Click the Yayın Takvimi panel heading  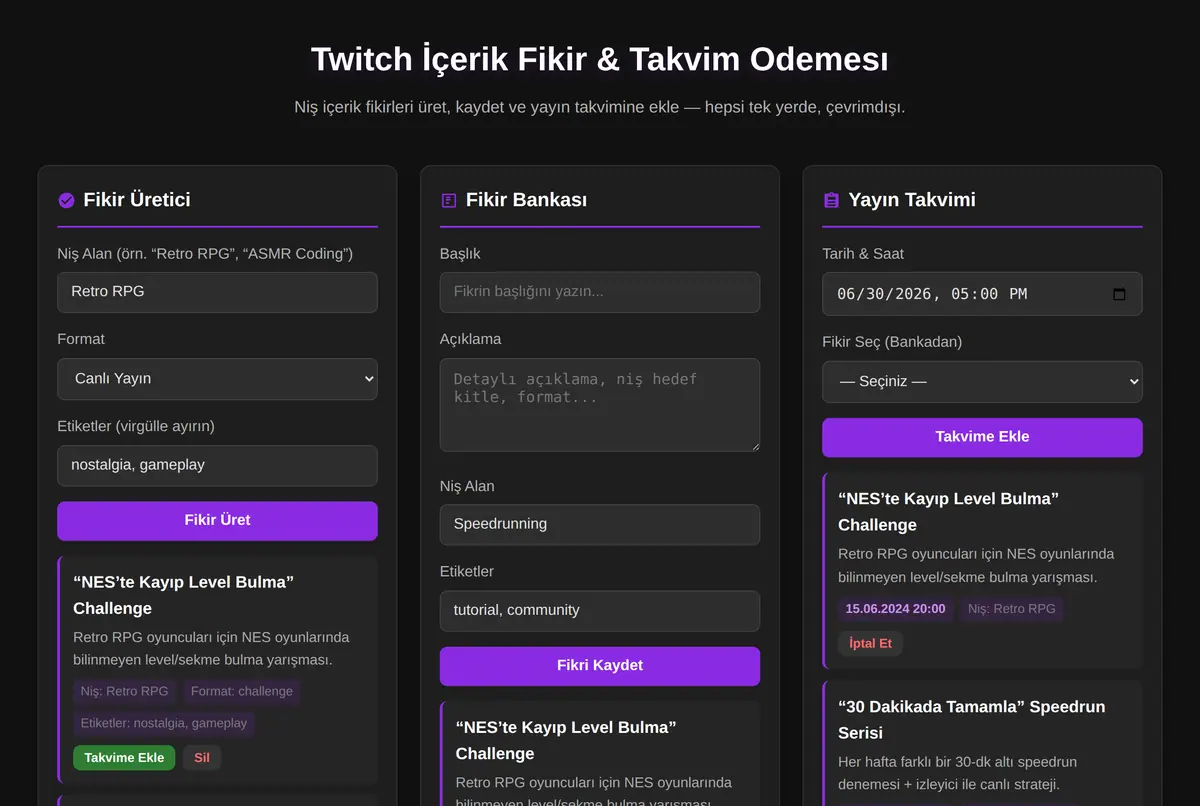click(912, 200)
